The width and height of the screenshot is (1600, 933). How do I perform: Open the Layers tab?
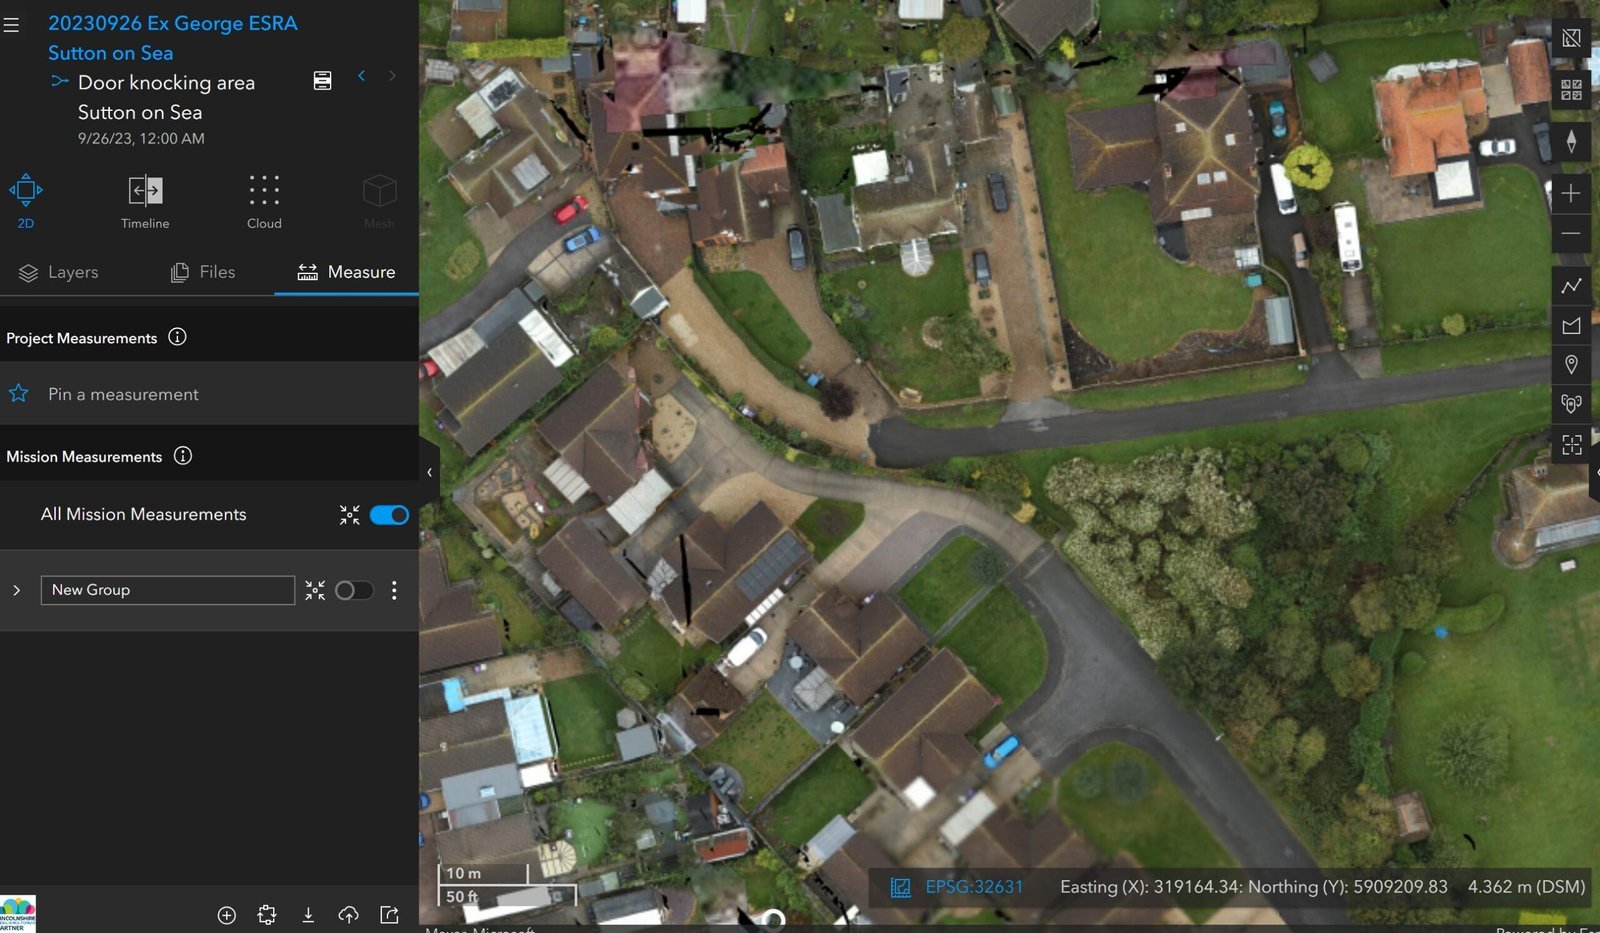[59, 272]
